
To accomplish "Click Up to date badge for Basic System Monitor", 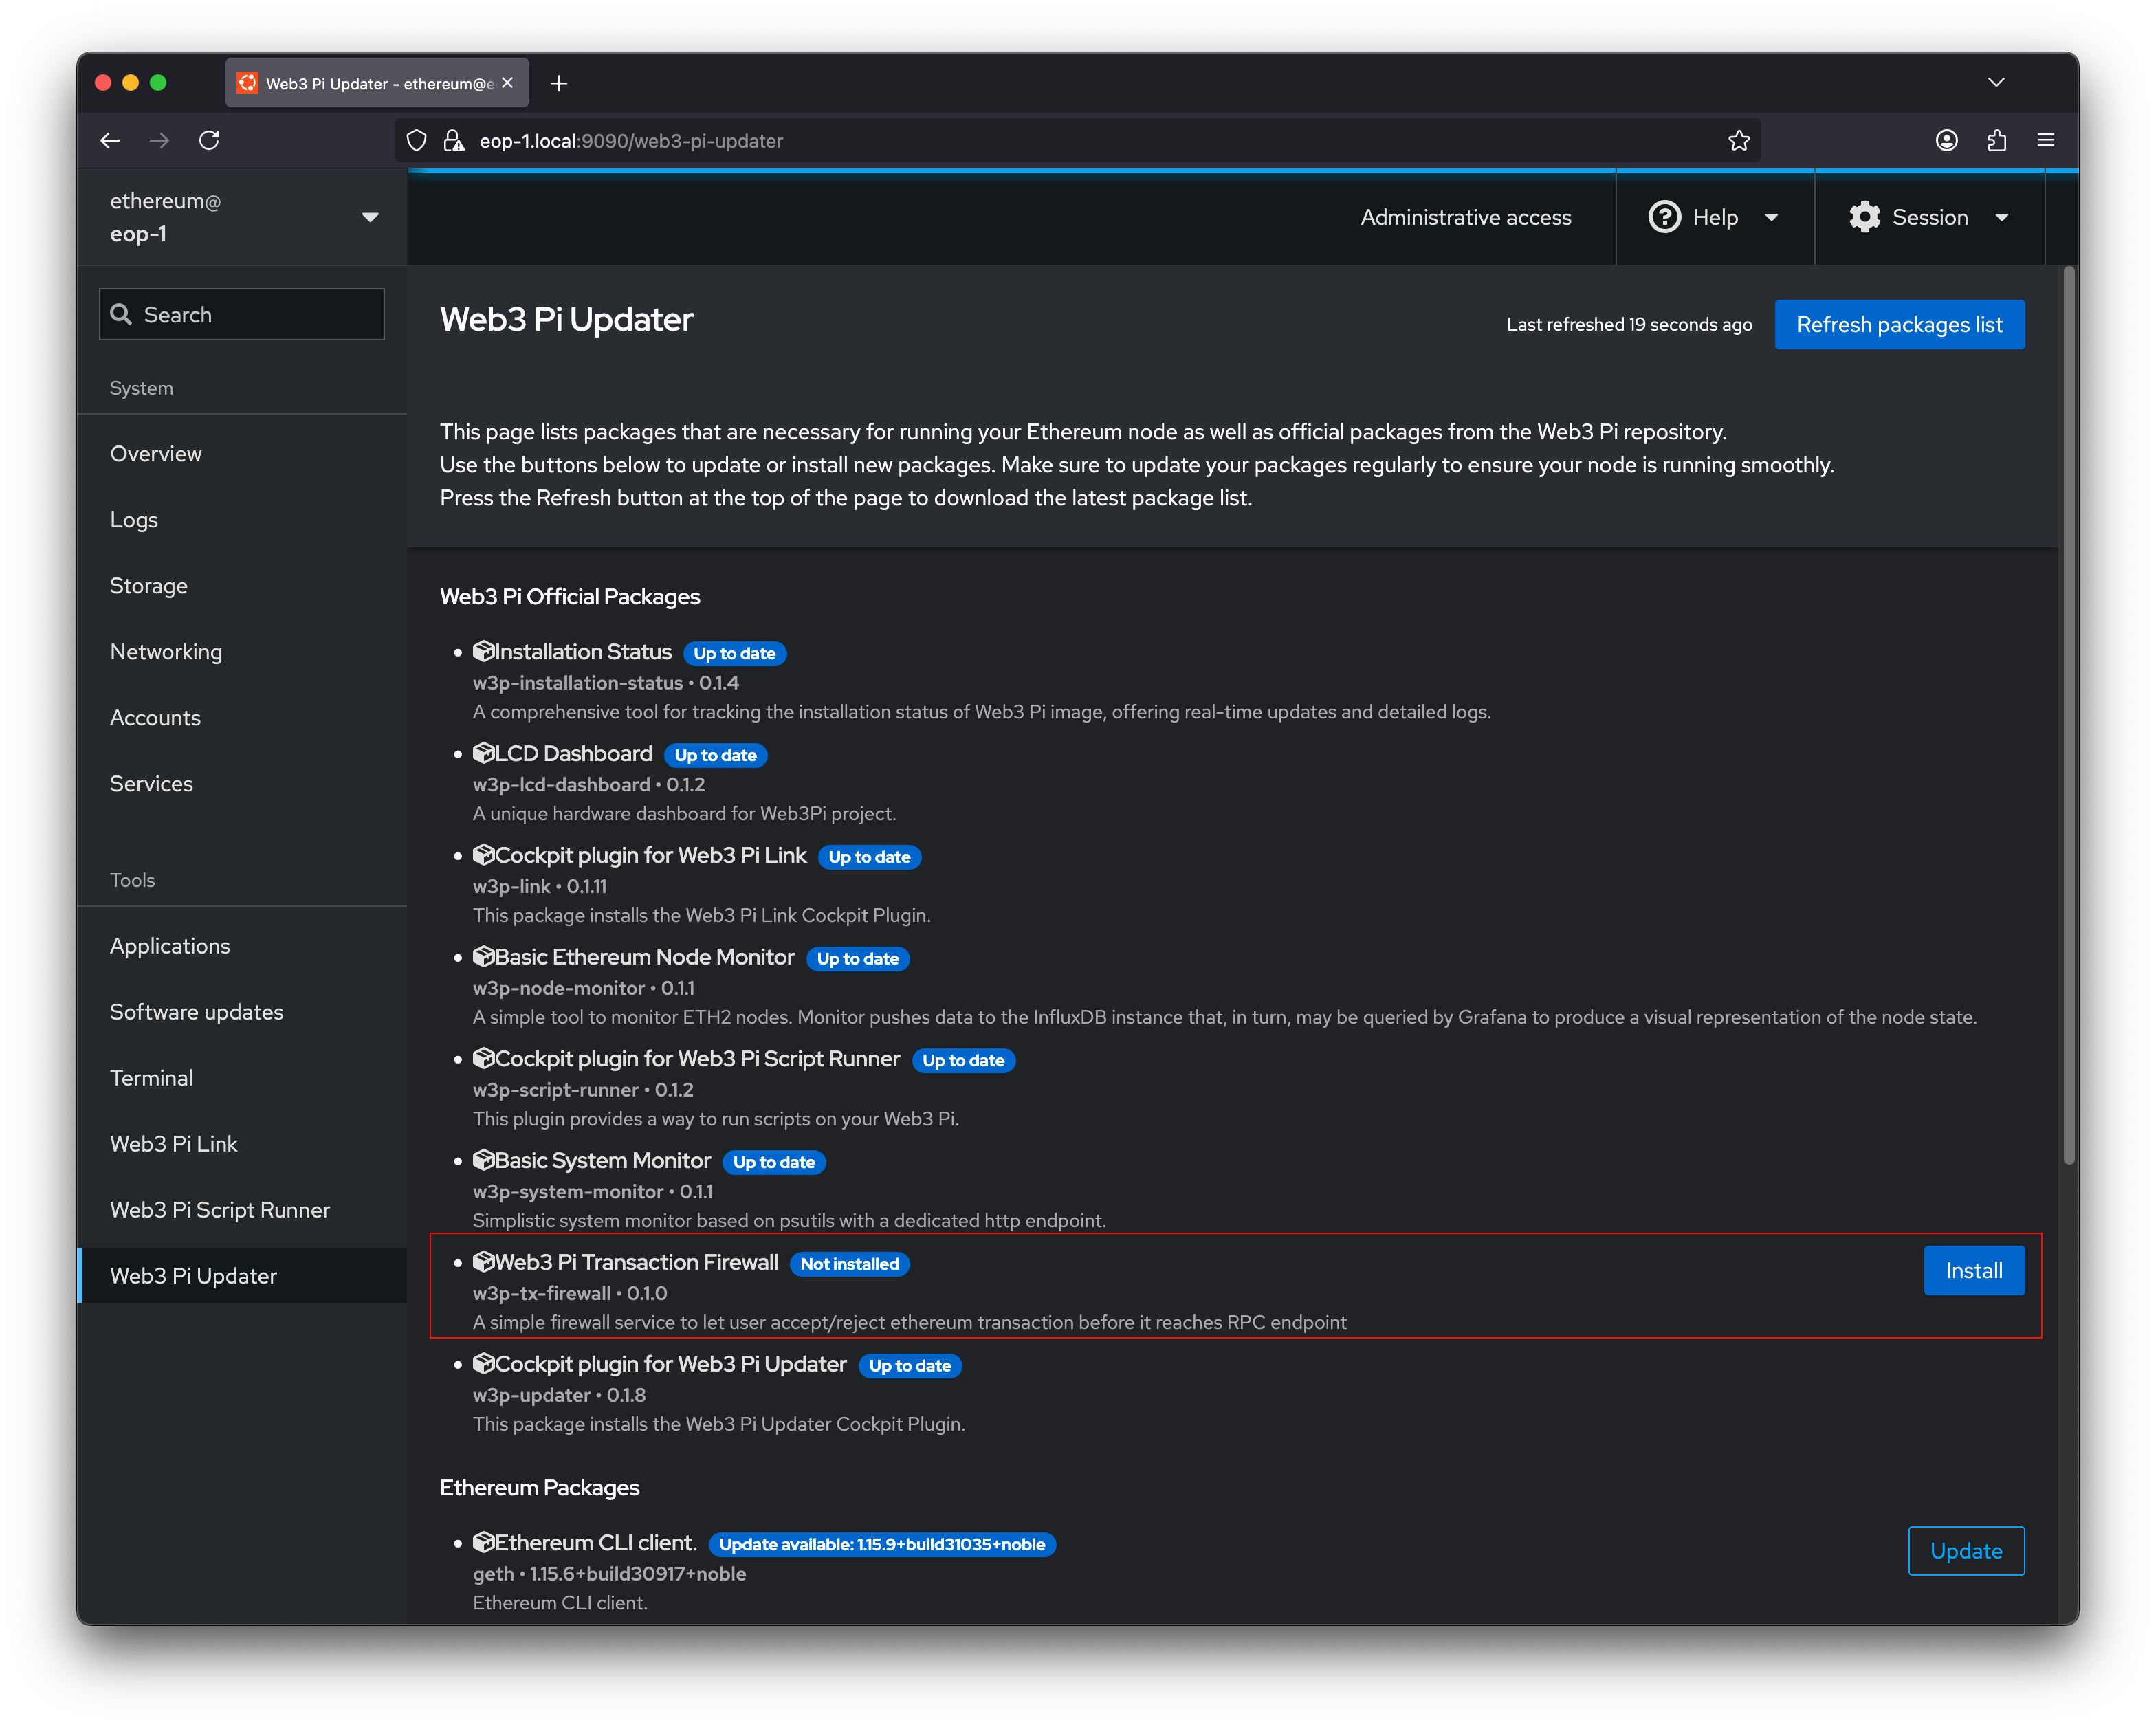I will (x=774, y=1162).
